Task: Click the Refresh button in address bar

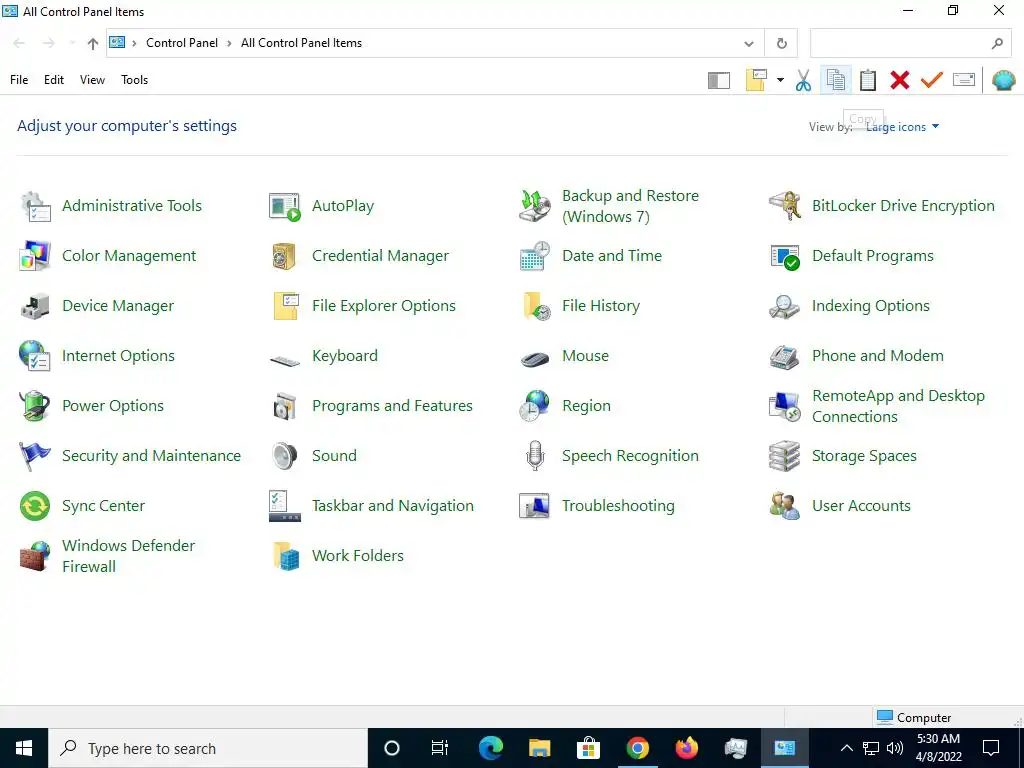Action: pyautogui.click(x=781, y=44)
